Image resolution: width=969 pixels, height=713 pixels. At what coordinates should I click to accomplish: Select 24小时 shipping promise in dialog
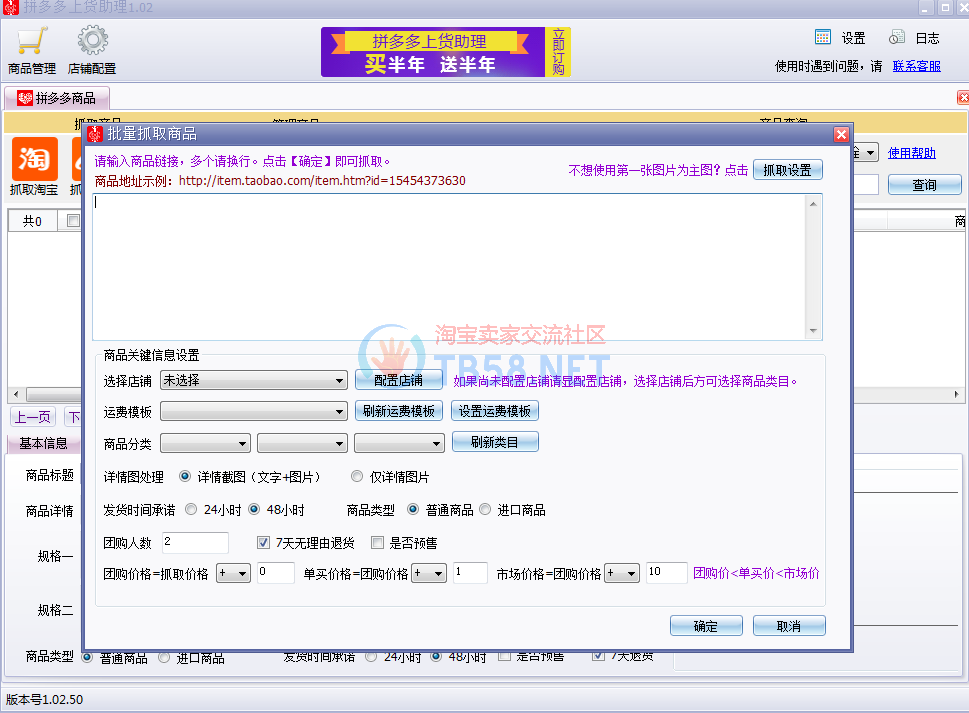point(191,509)
